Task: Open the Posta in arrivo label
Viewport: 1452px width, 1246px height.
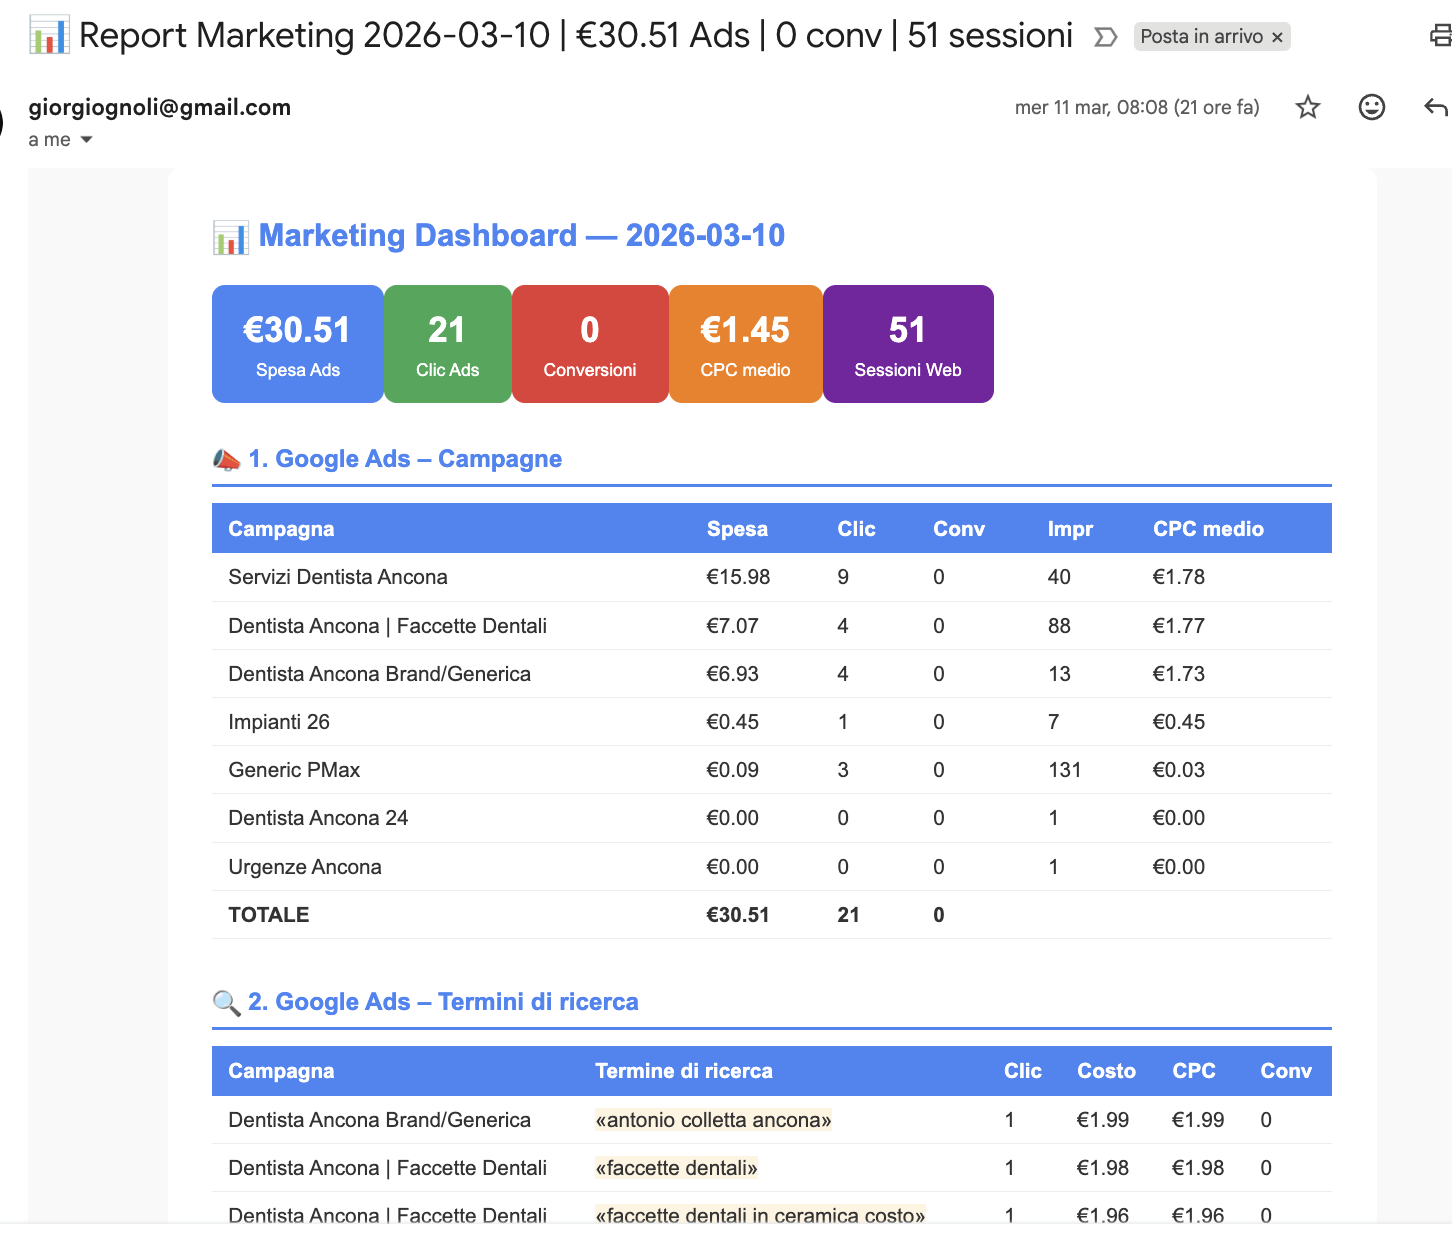Action: (x=1201, y=37)
